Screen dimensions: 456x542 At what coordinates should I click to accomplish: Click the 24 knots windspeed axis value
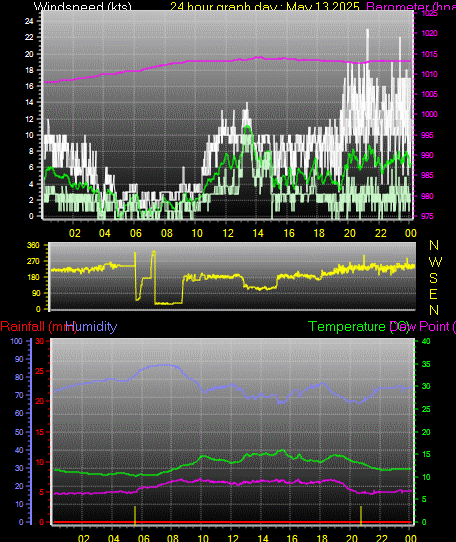pyautogui.click(x=29, y=21)
